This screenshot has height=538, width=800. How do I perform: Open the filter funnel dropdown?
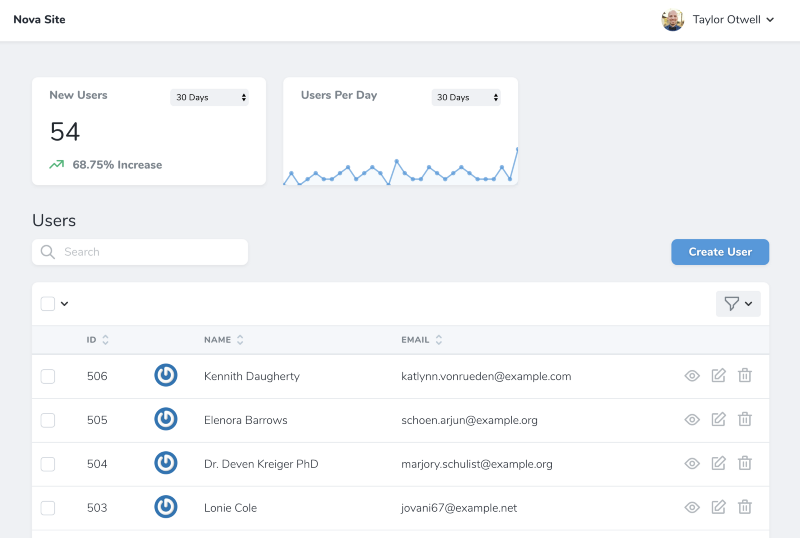point(738,304)
